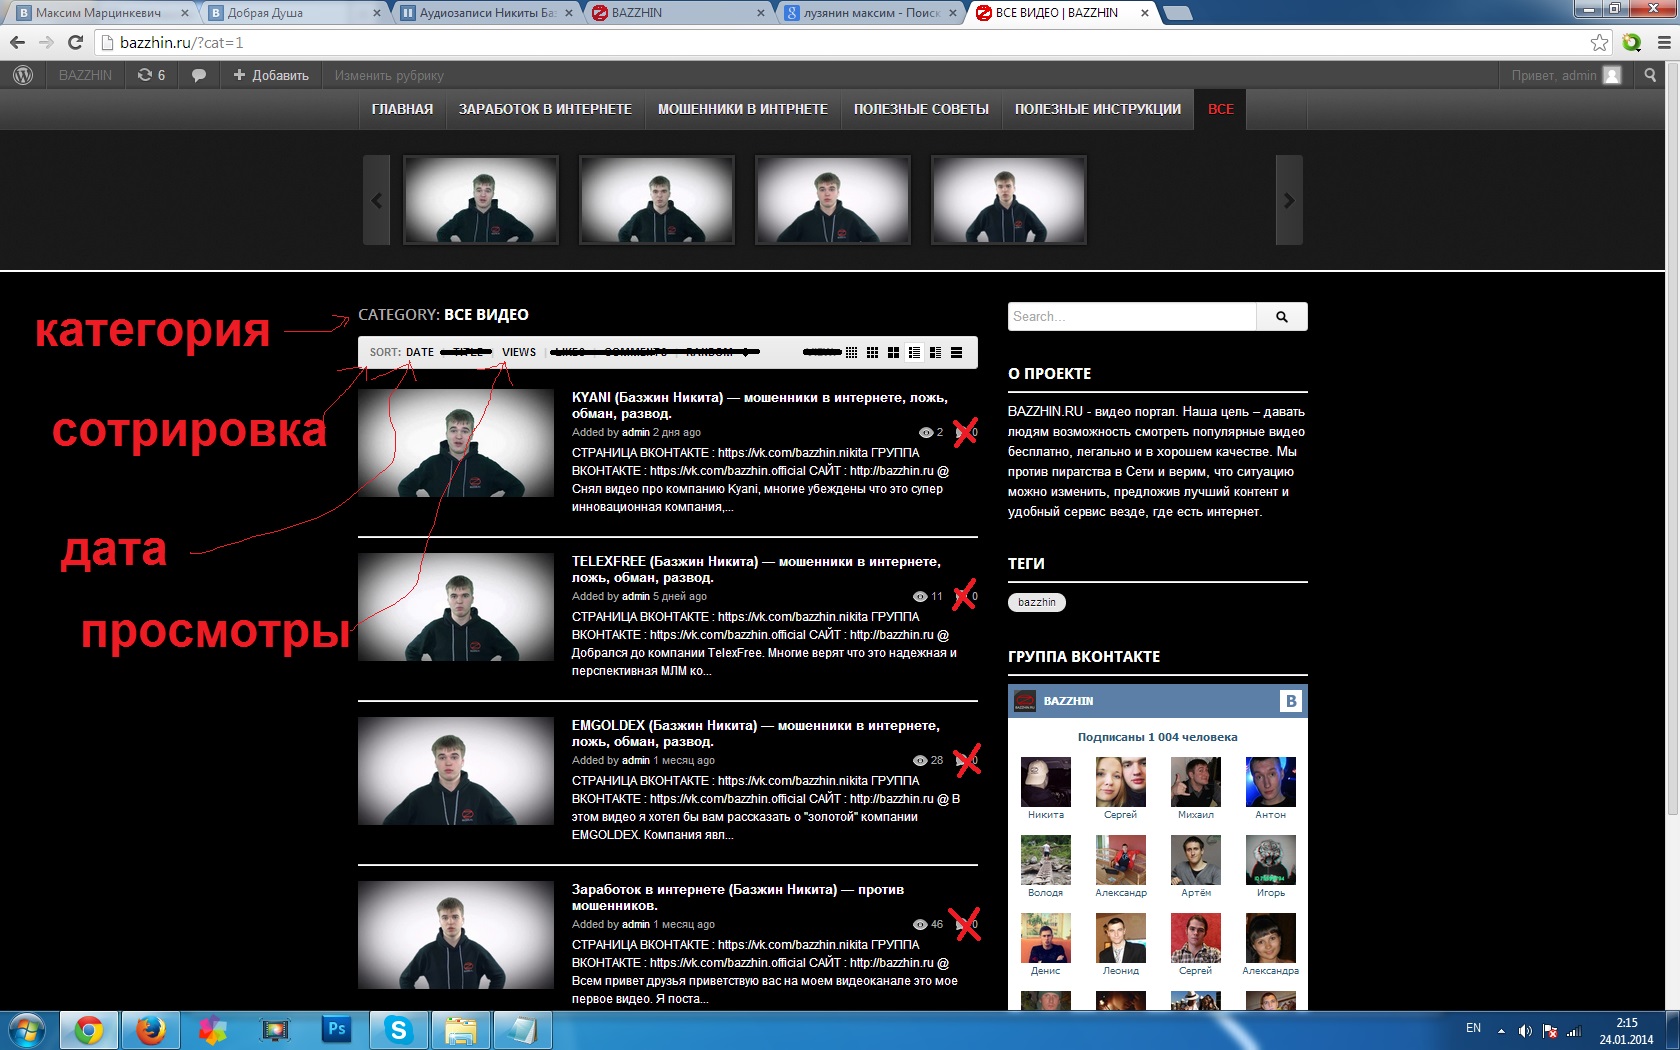This screenshot has height=1050, width=1680.
Task: Open the KYANI video title link
Action: coord(759,405)
